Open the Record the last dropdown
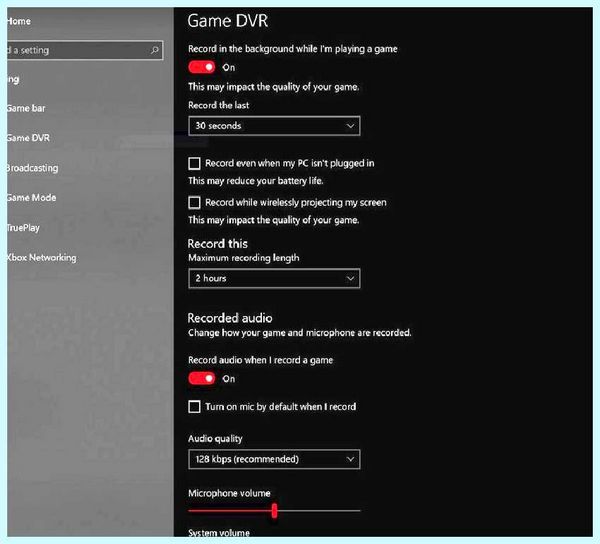Screen dimensions: 600x544 pyautogui.click(x=274, y=126)
